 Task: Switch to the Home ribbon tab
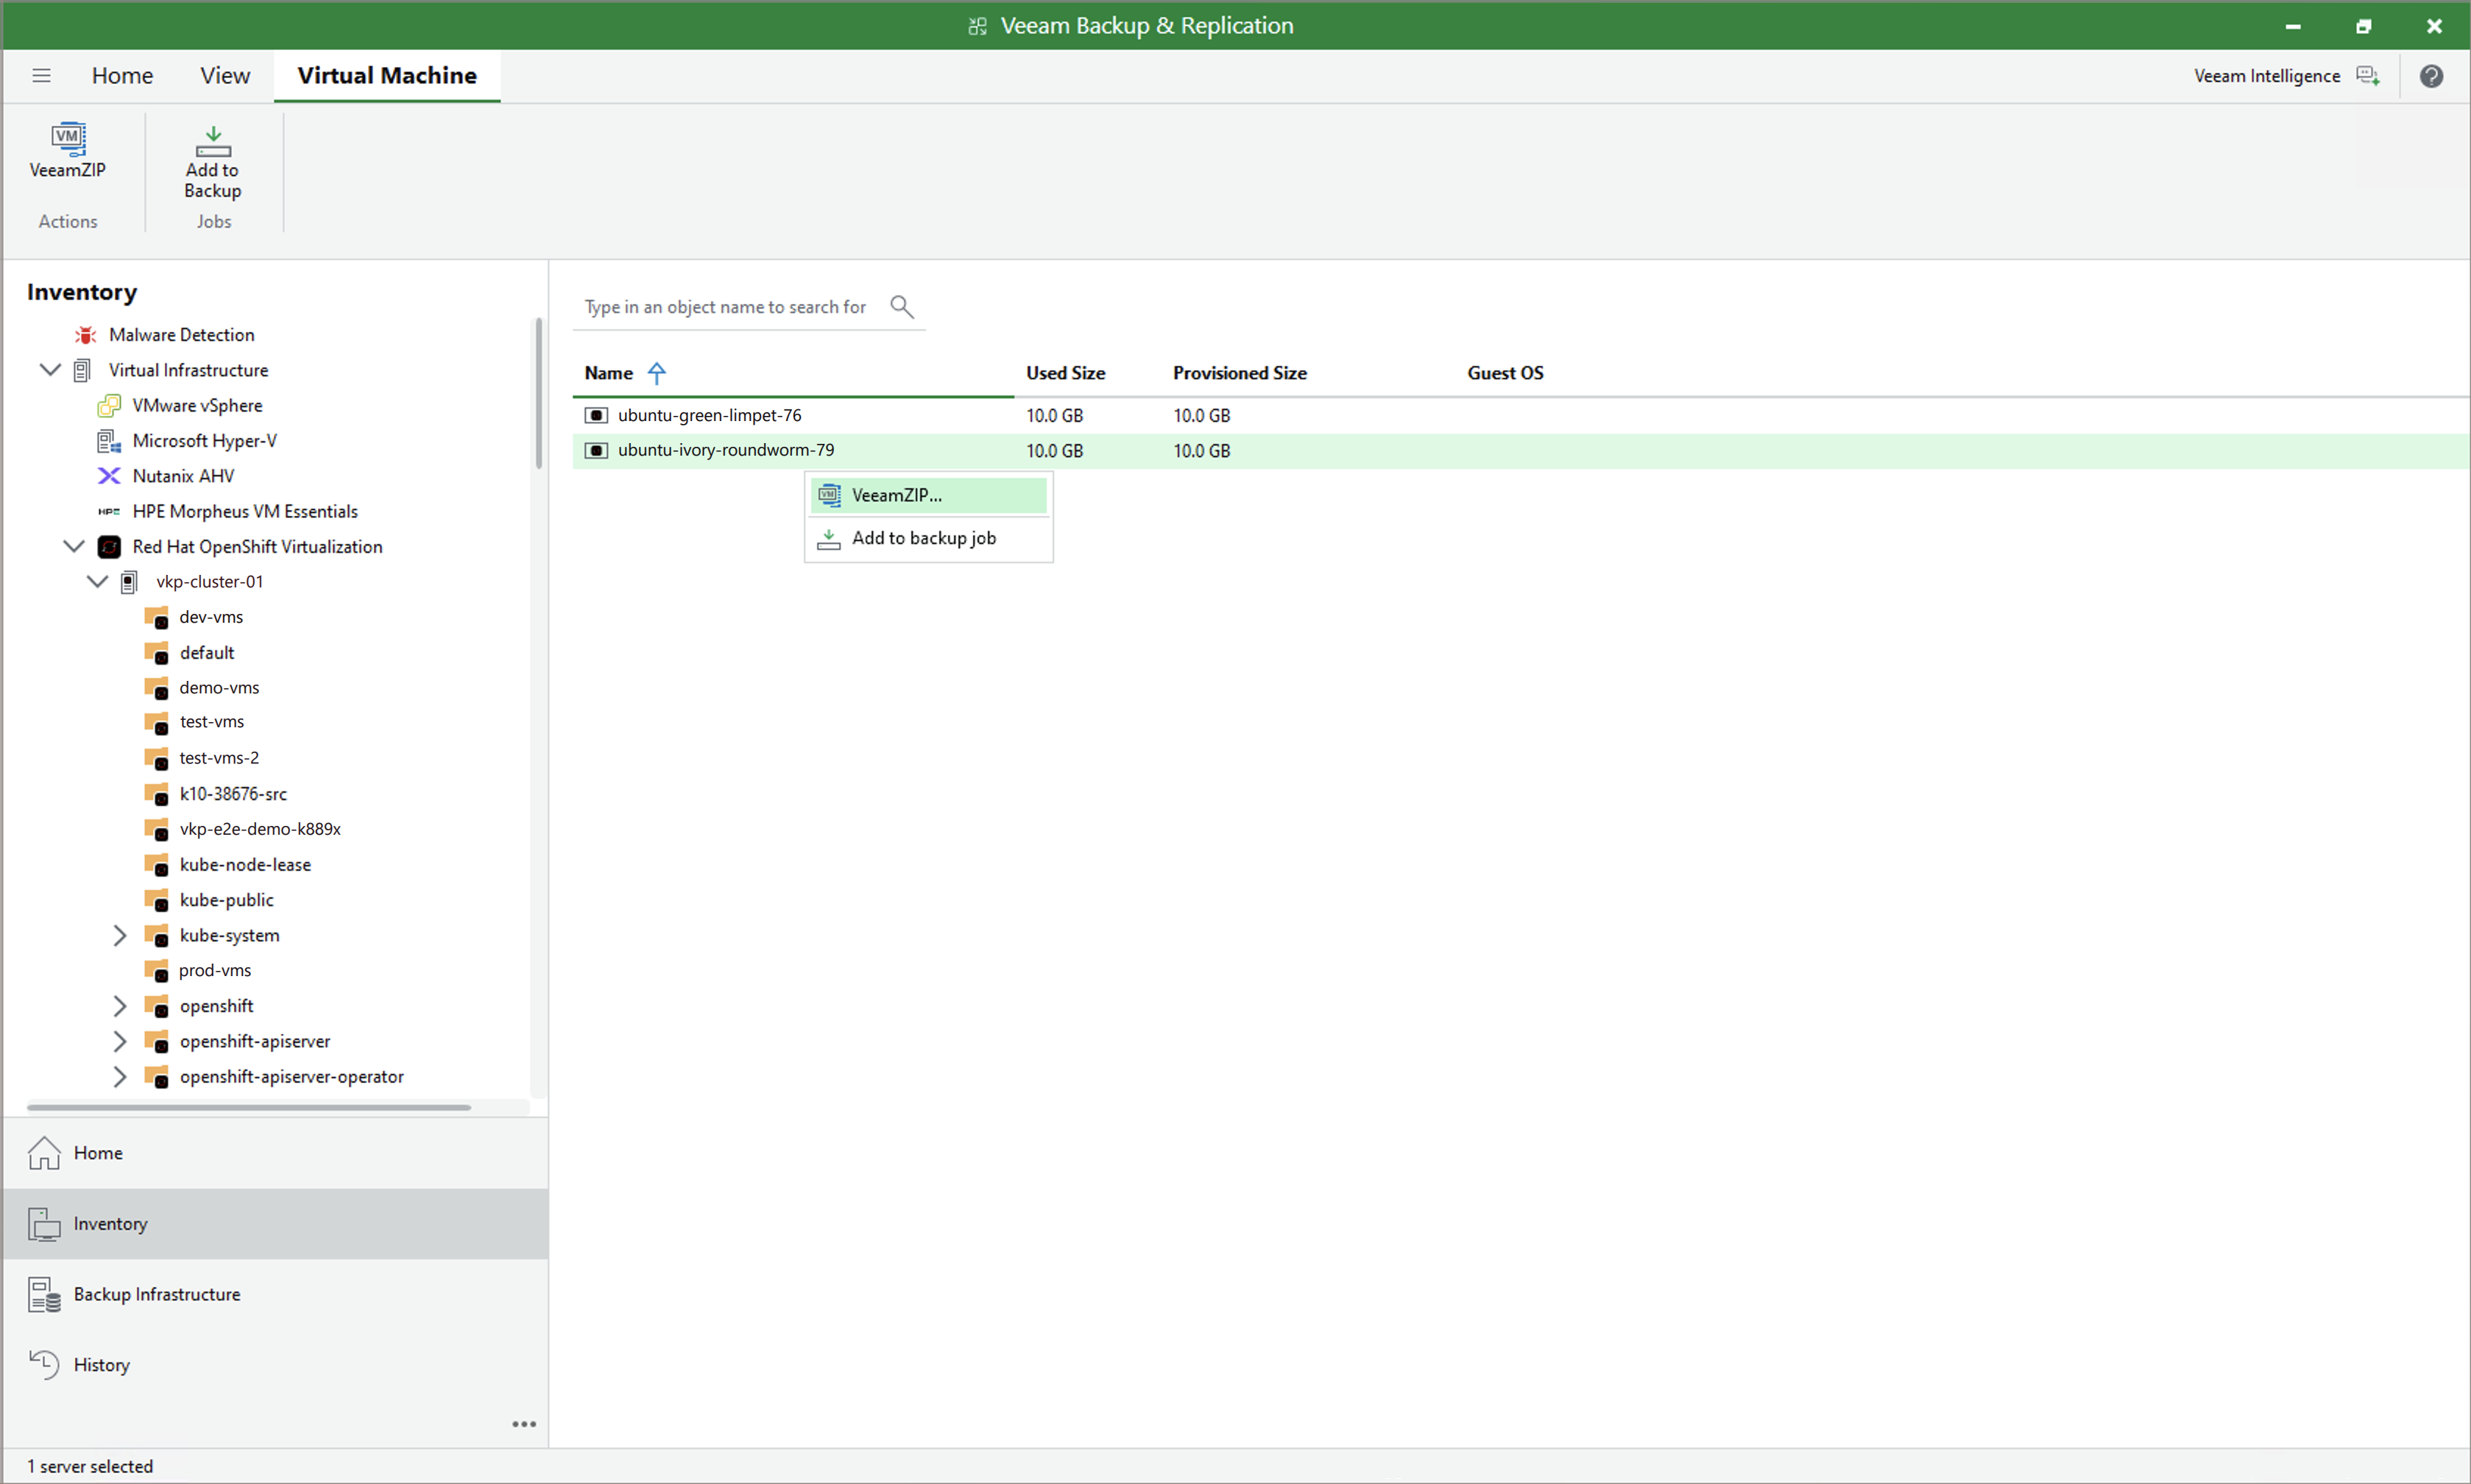coord(122,76)
